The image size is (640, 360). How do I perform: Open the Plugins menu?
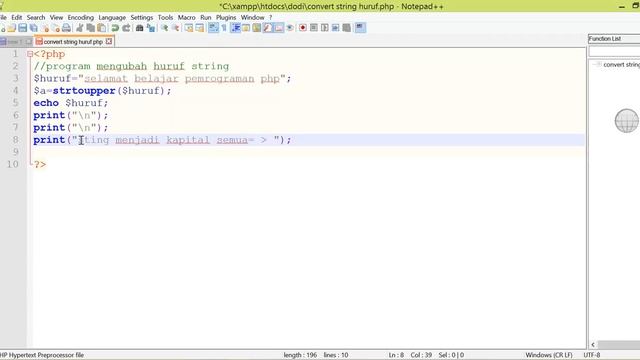(226, 18)
